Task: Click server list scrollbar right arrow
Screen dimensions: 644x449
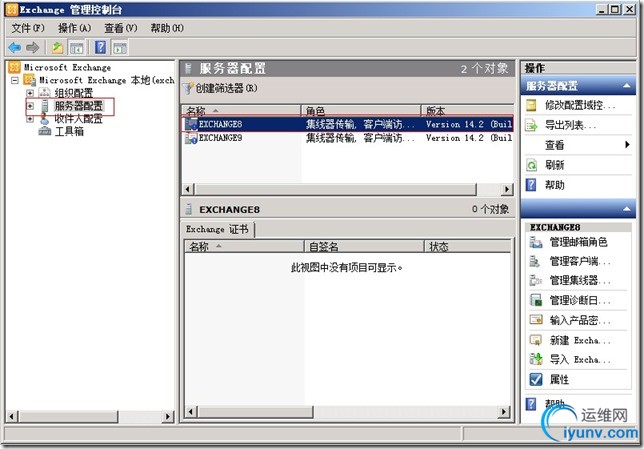Action: (507, 189)
